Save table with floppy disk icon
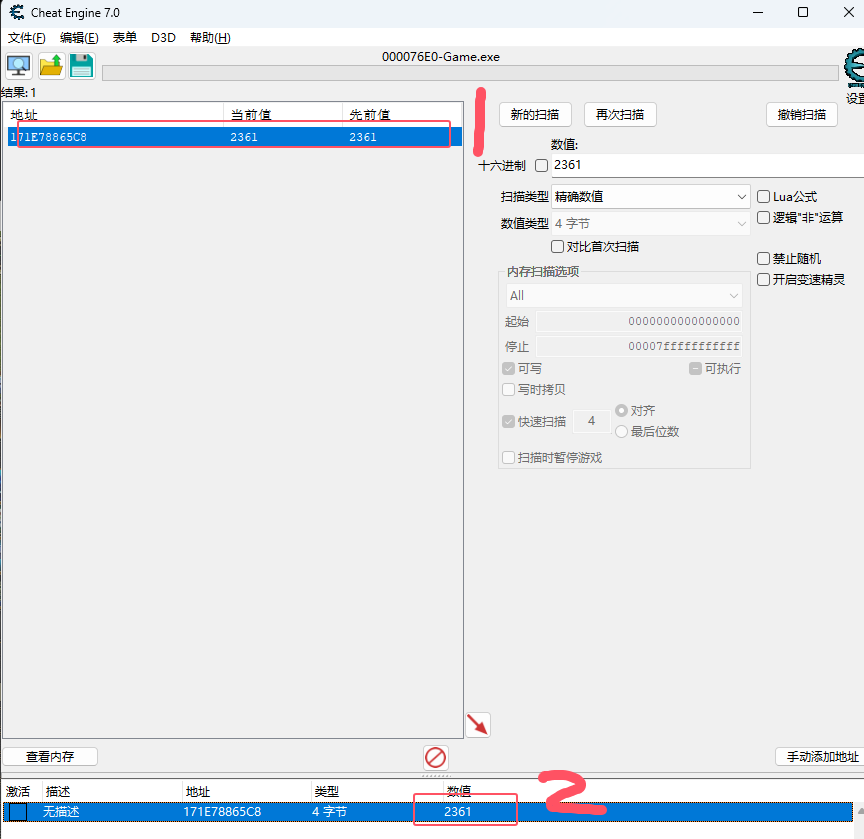864x839 pixels. click(82, 66)
